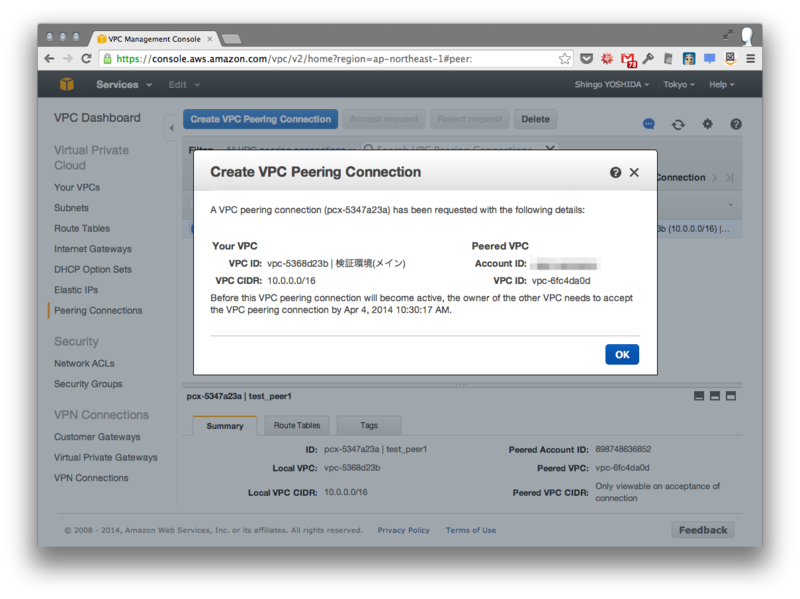
Task: Toggle browser fullscreen arrows icon
Action: pos(728,35)
